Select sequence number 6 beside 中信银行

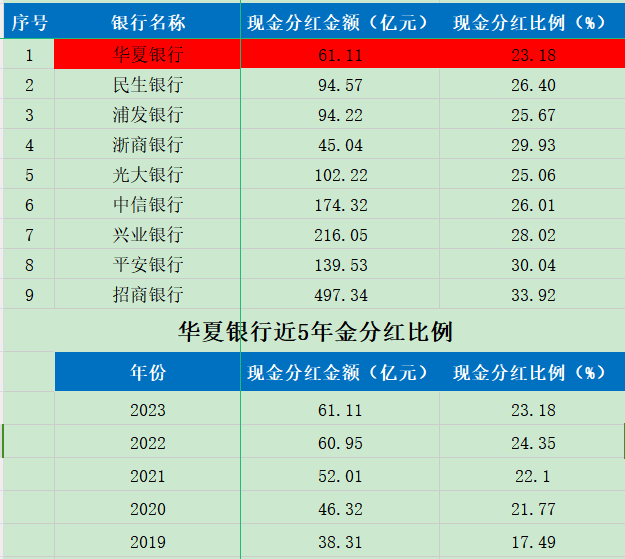pyautogui.click(x=29, y=204)
